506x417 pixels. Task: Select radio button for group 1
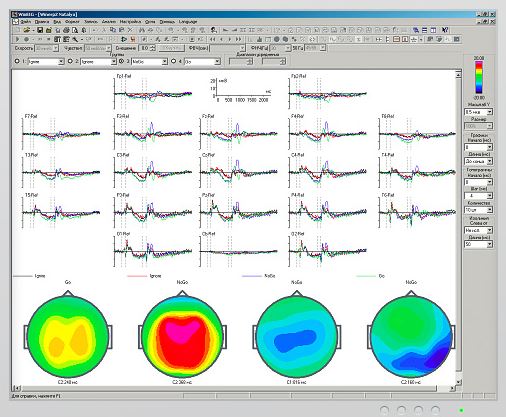pos(17,61)
